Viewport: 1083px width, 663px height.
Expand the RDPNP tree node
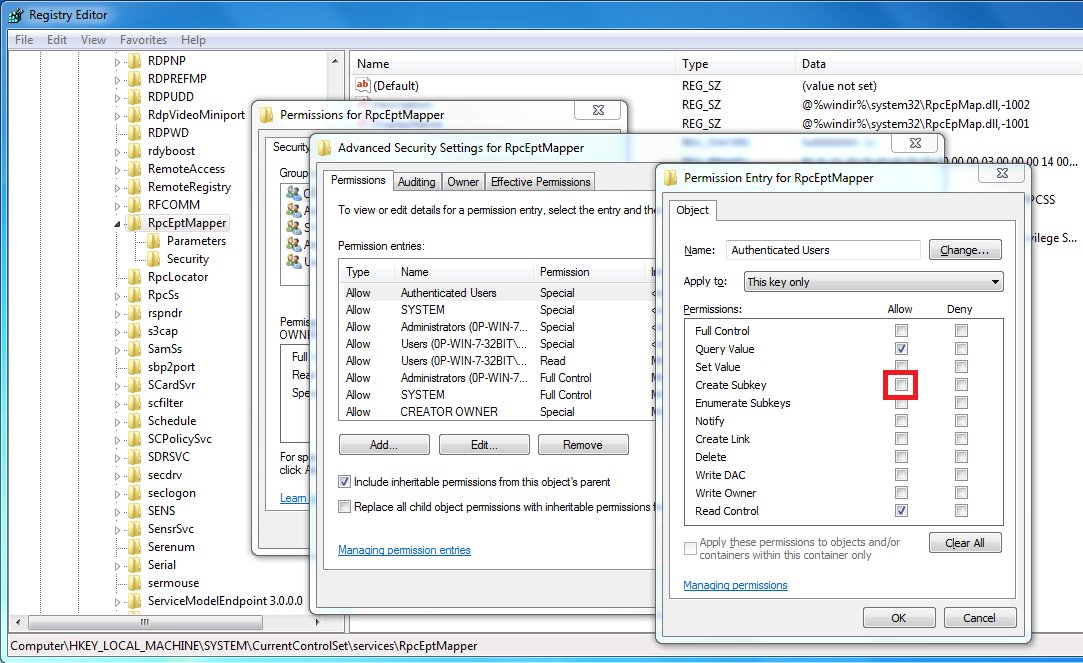pos(117,61)
